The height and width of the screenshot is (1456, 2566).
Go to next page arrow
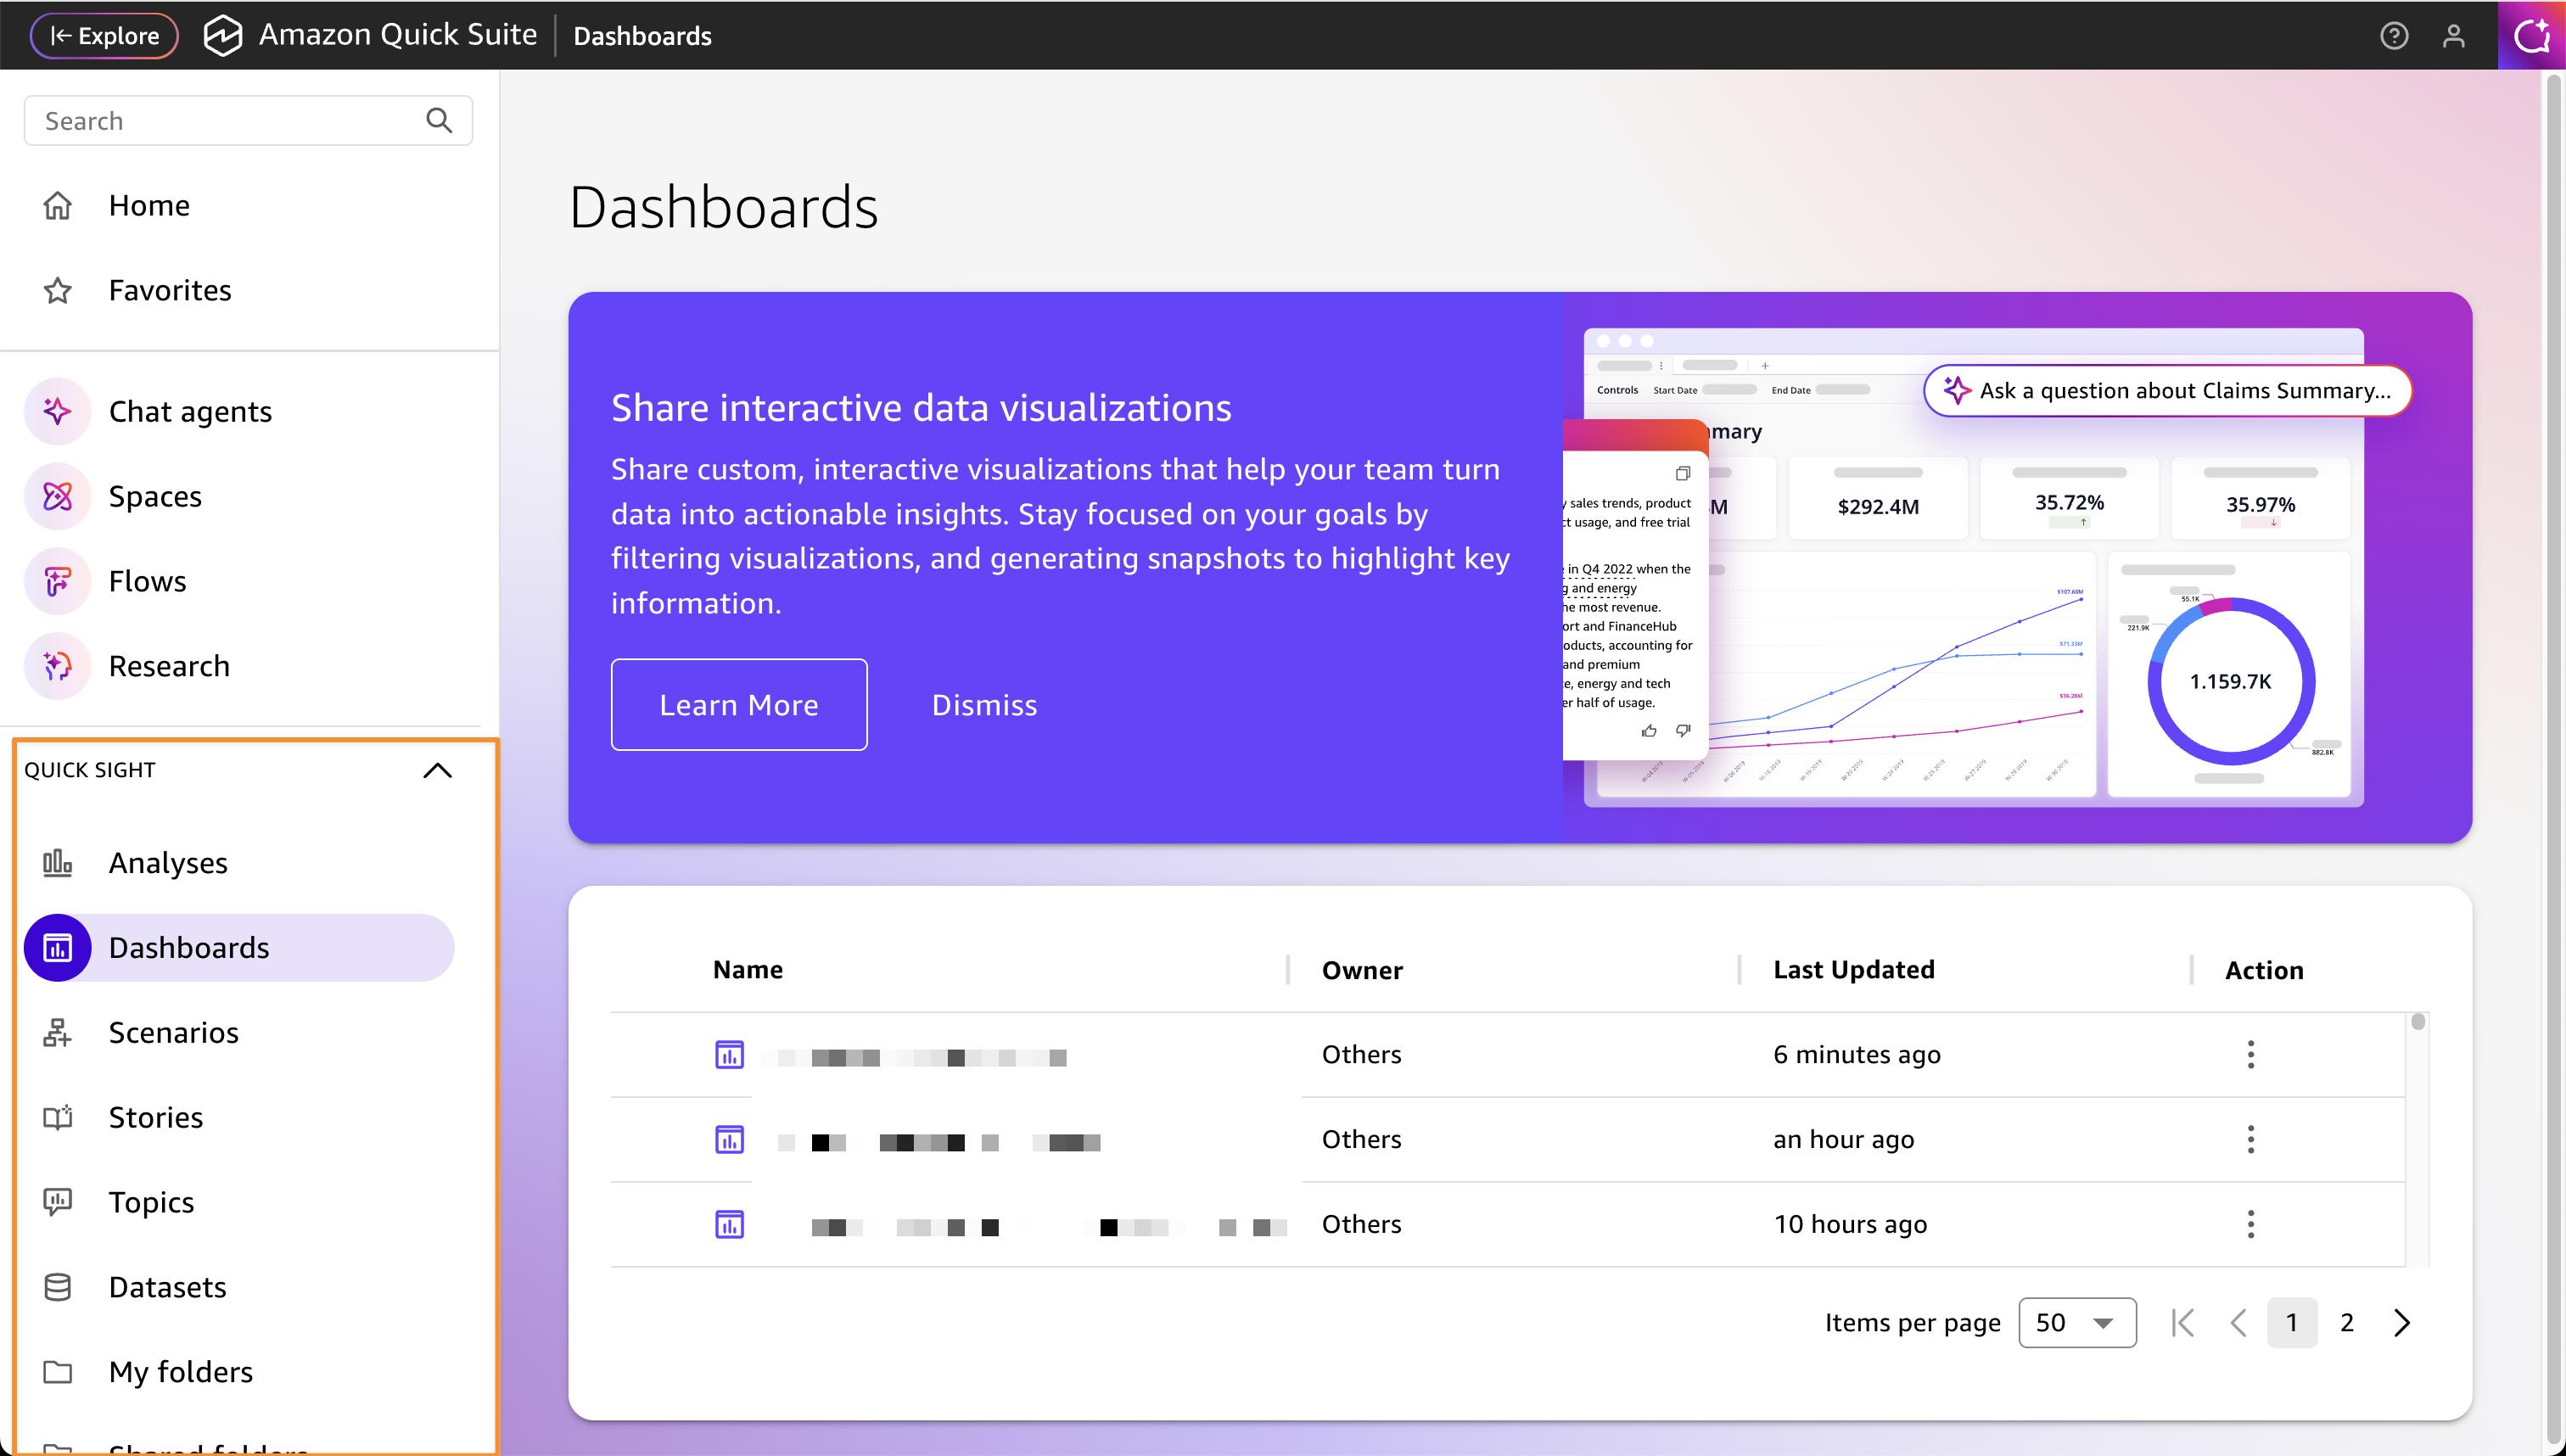(x=2402, y=1323)
